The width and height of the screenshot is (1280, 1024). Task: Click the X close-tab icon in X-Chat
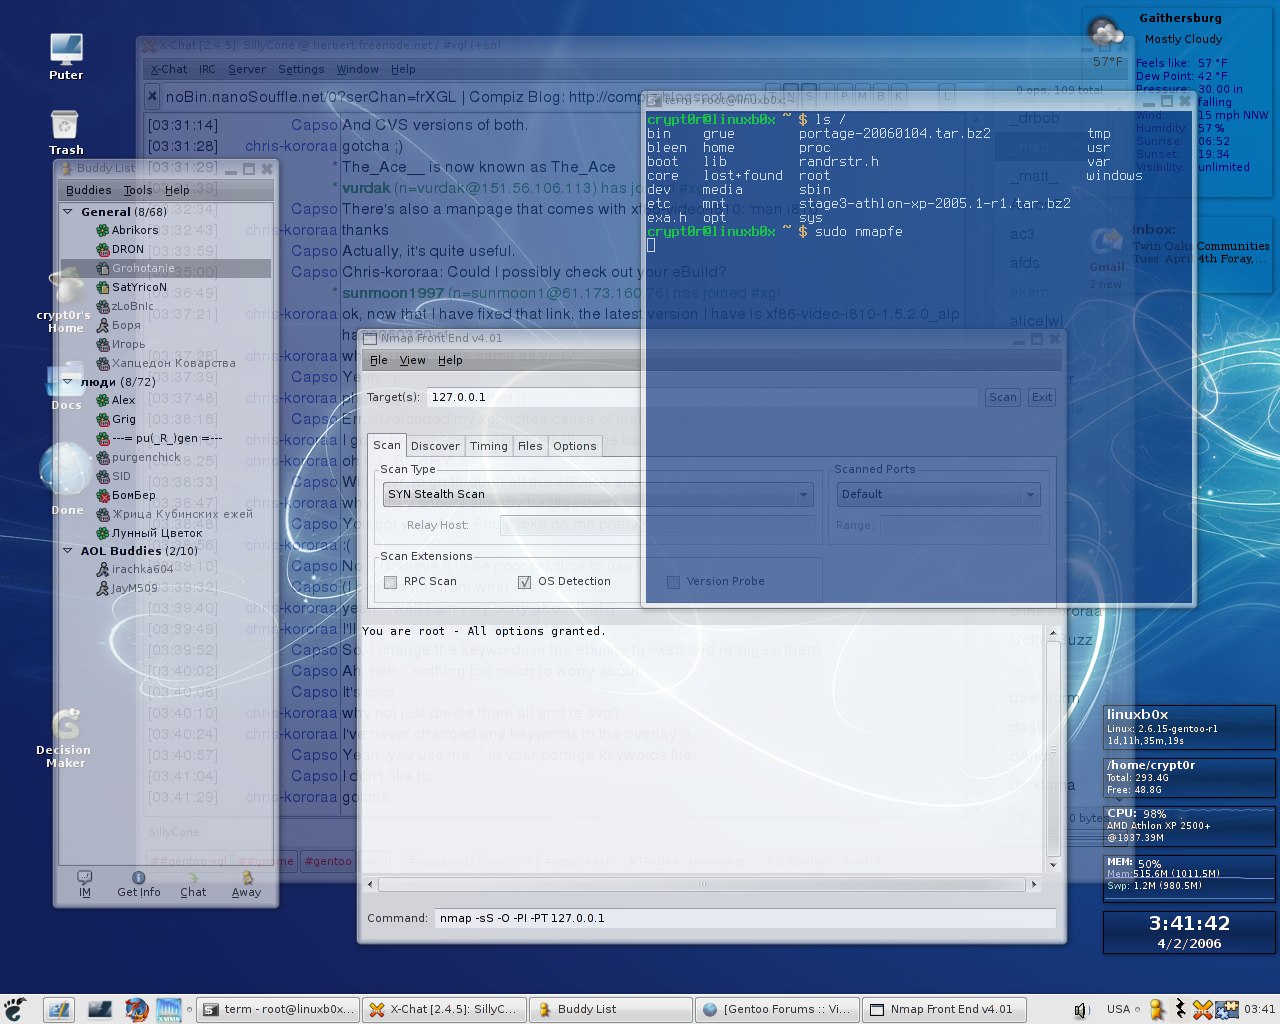tap(152, 96)
